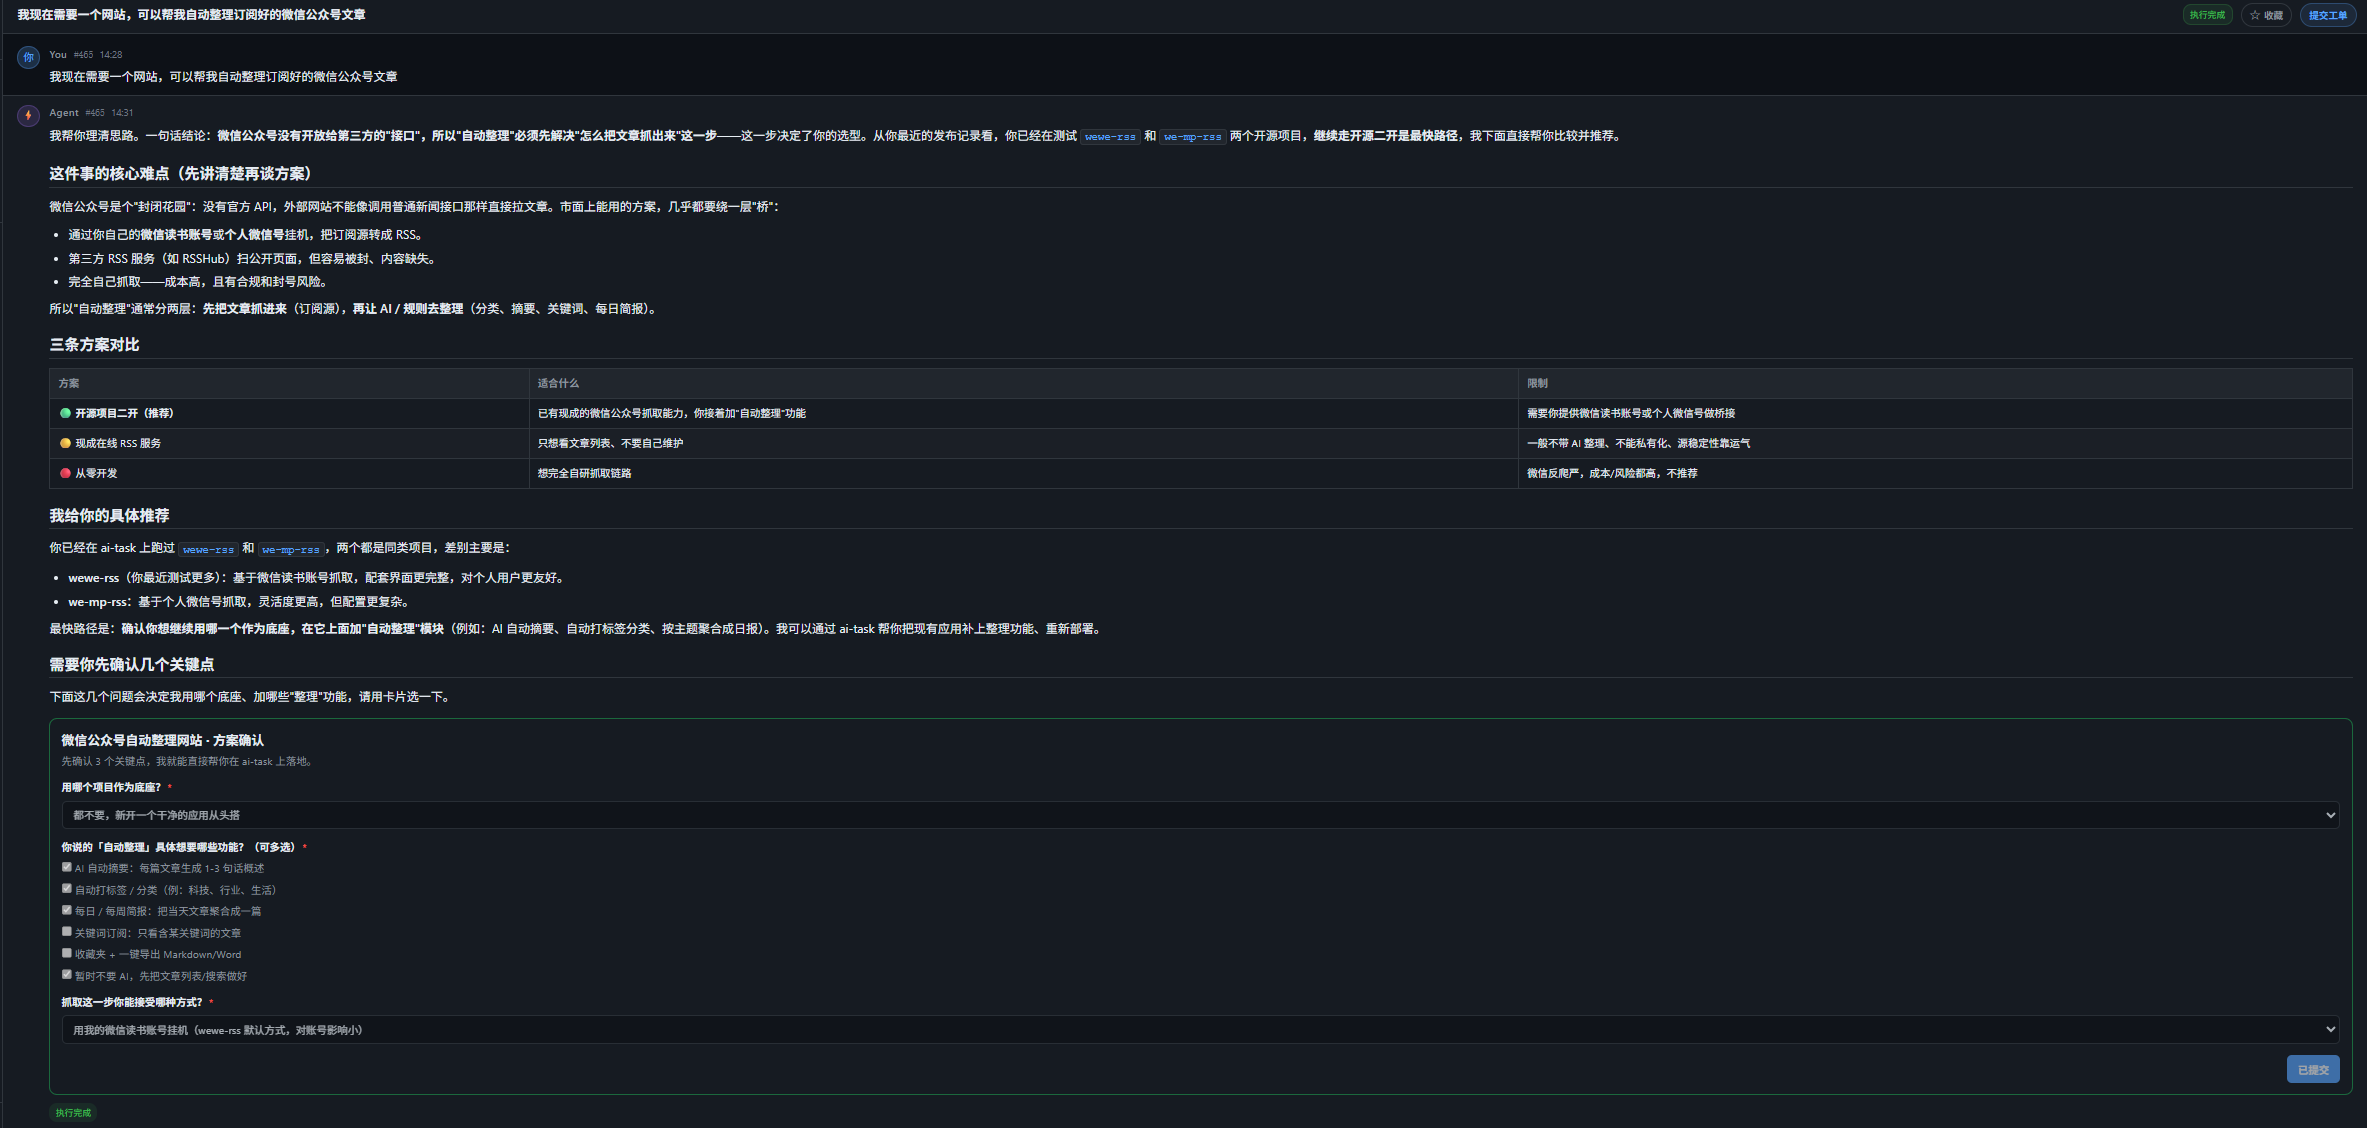Click the 执行完成 badge below the form card
Image resolution: width=2367 pixels, height=1128 pixels.
pos(73,1113)
